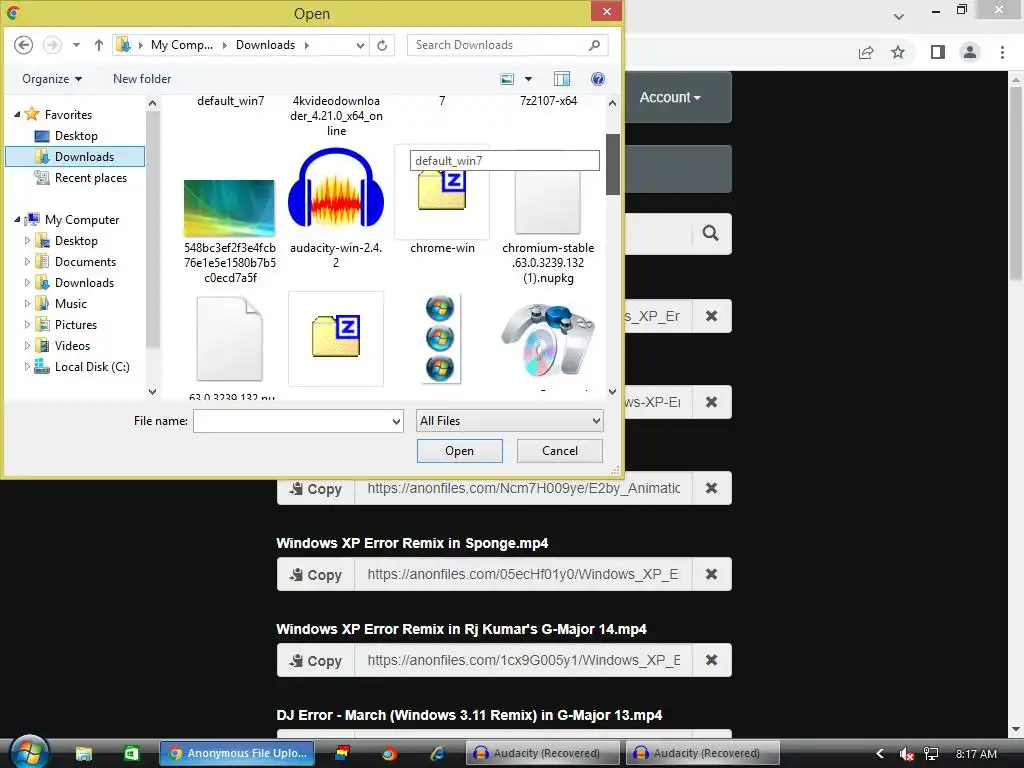Viewport: 1024px width, 768px height.
Task: Click the website search magnifier button
Action: (x=711, y=233)
